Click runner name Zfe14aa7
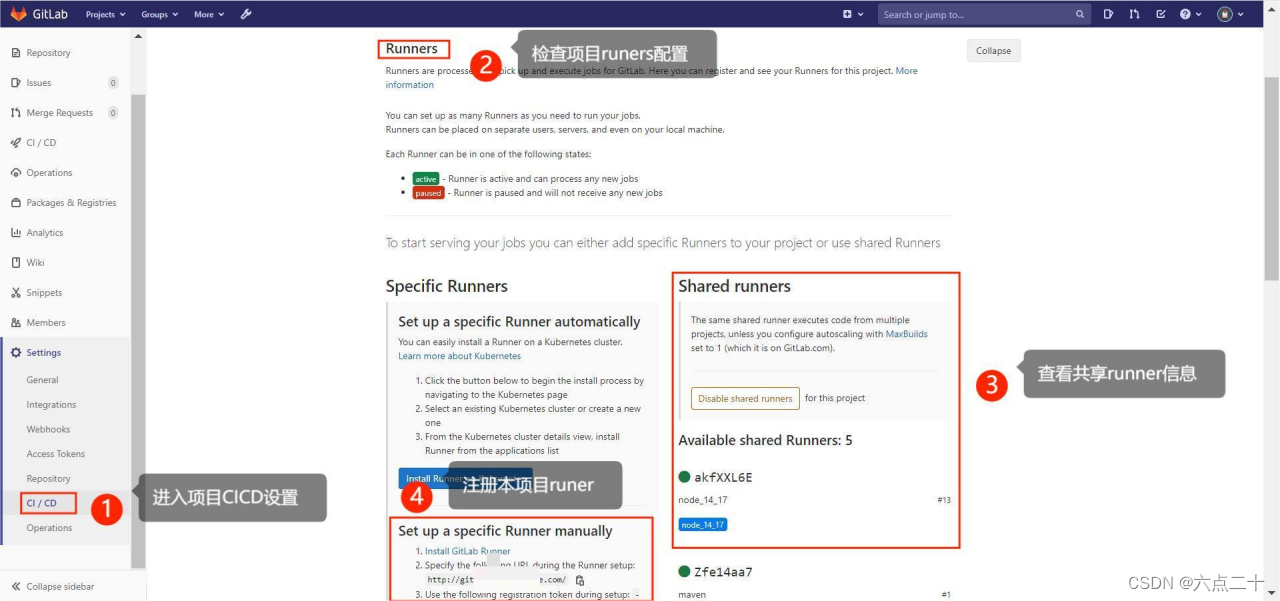This screenshot has height=601, width=1280. (723, 572)
